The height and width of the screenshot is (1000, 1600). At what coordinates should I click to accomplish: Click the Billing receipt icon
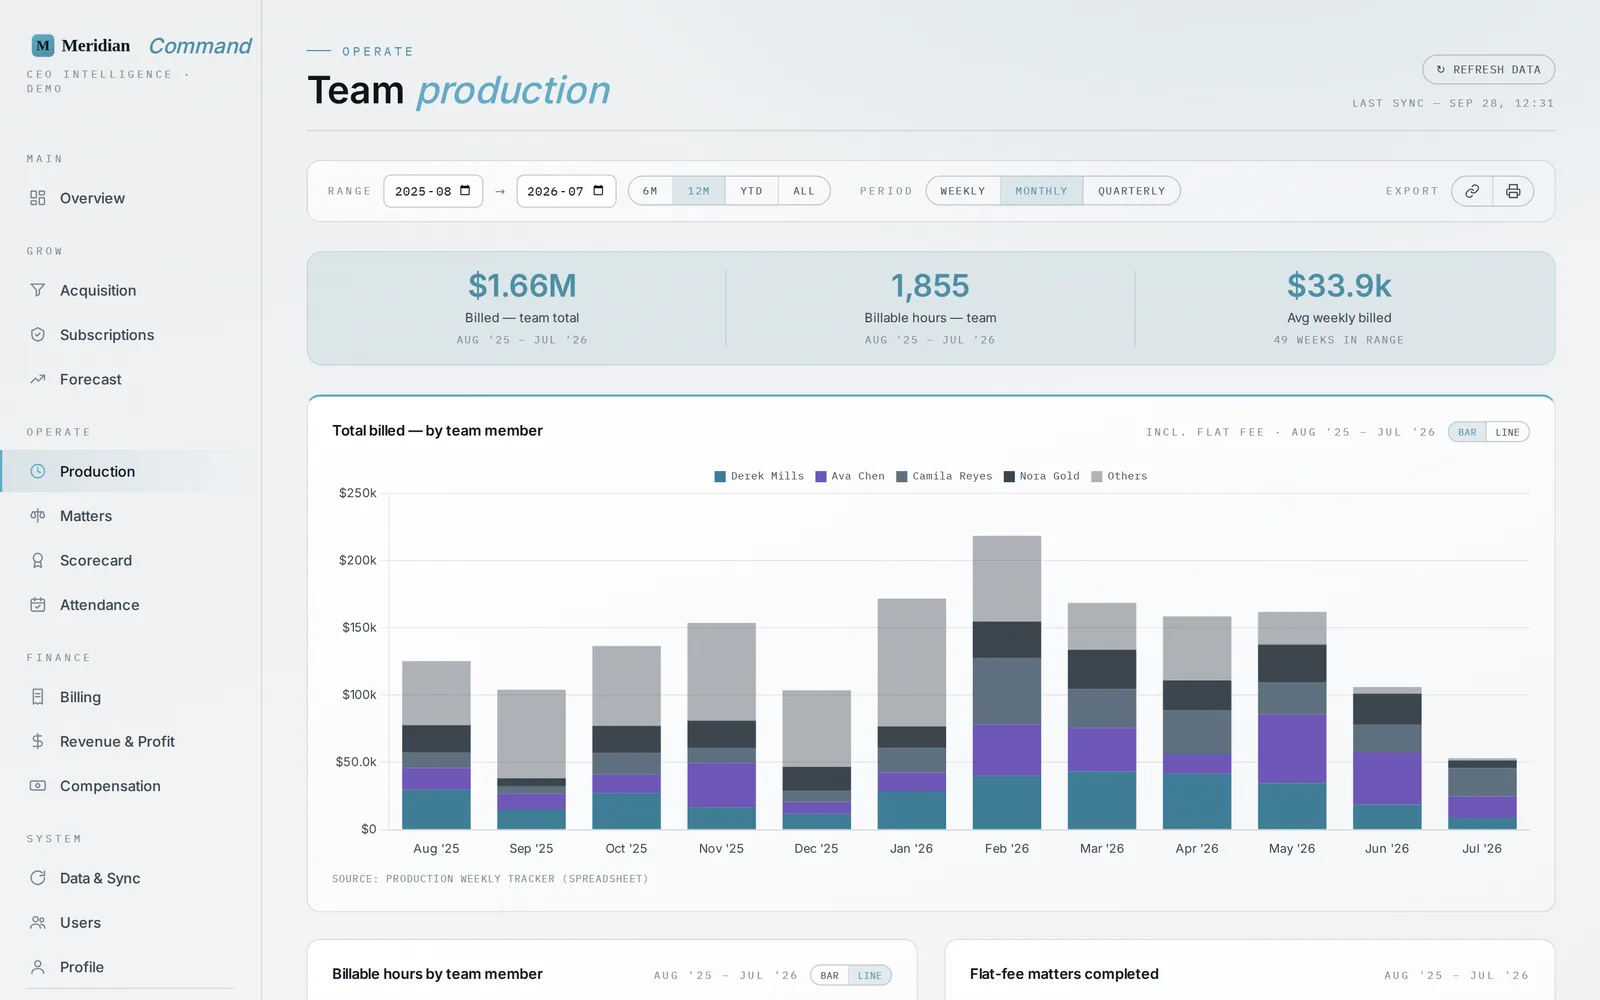(x=38, y=697)
